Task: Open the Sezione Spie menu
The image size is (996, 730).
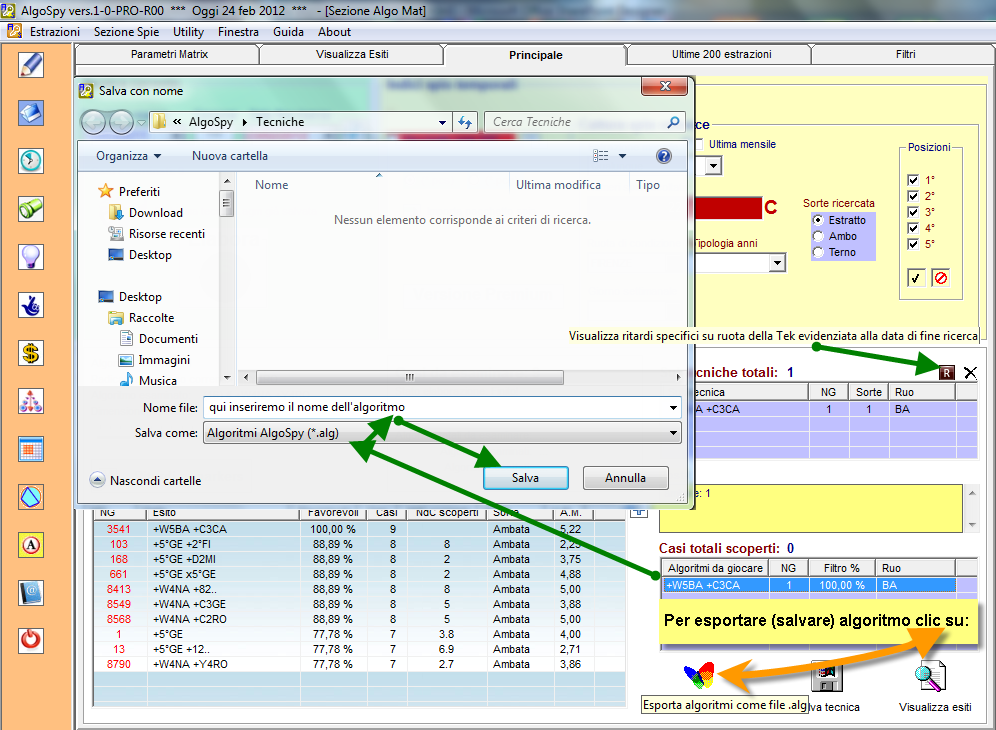Action: (x=126, y=32)
